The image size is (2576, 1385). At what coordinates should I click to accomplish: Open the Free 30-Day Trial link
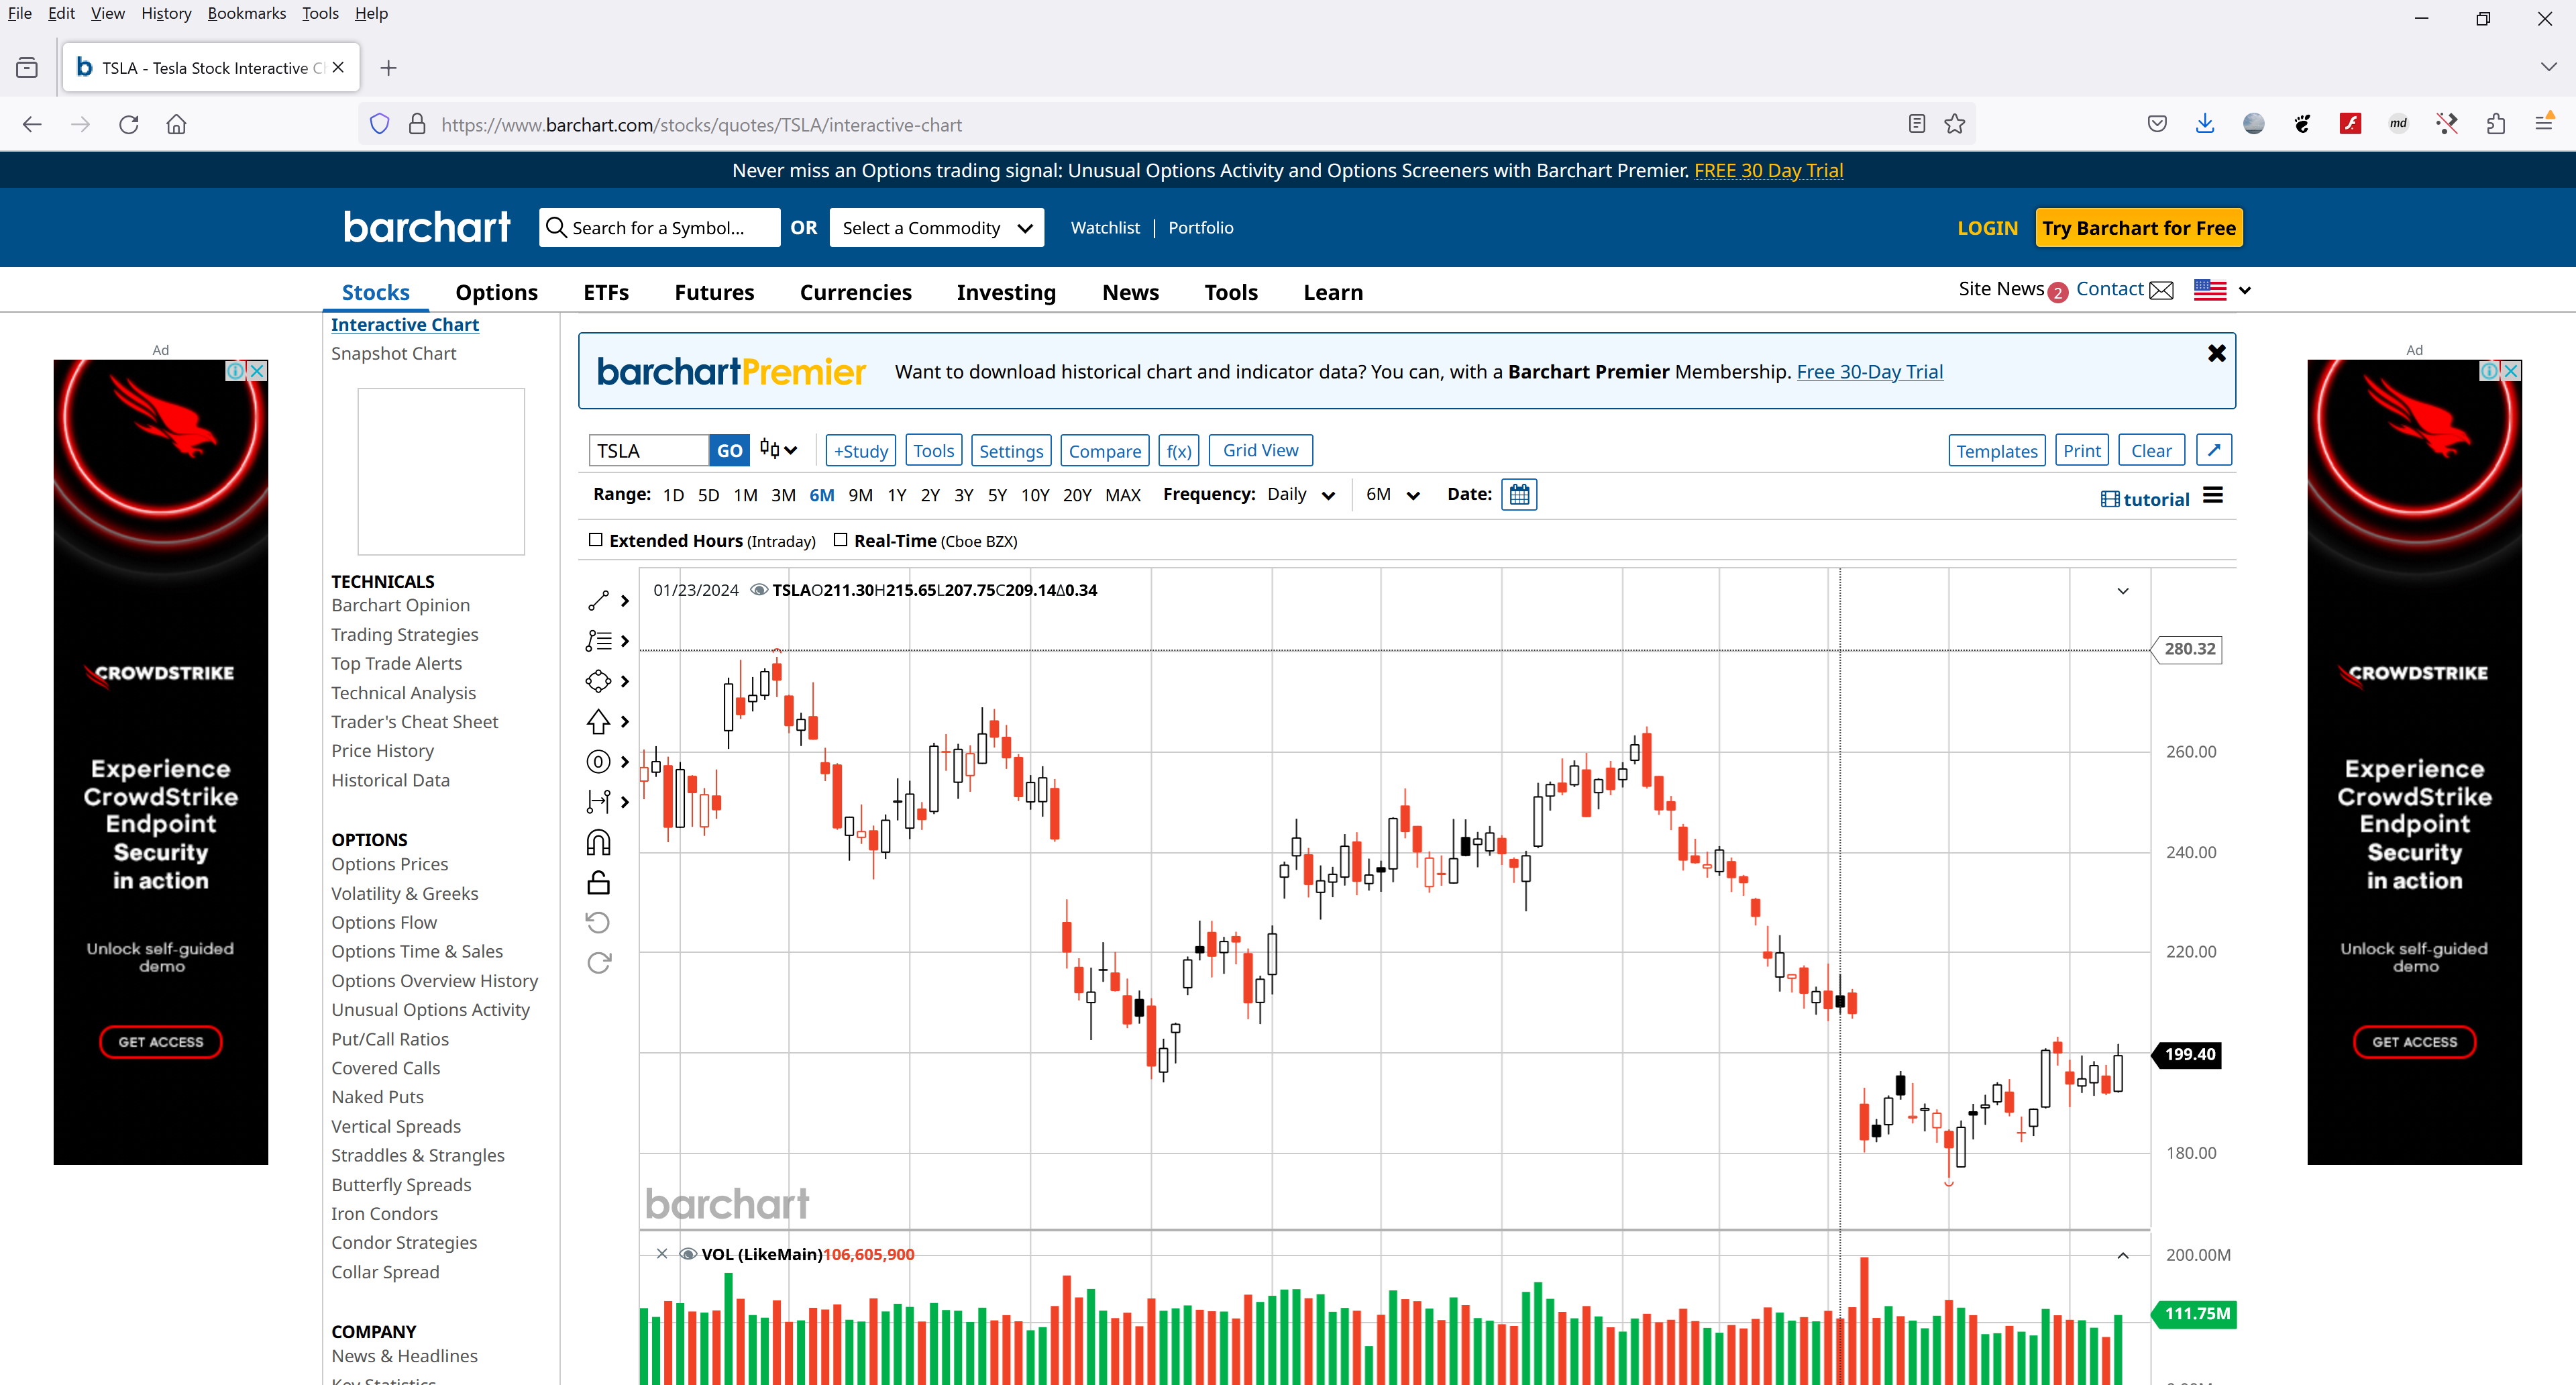point(1869,372)
